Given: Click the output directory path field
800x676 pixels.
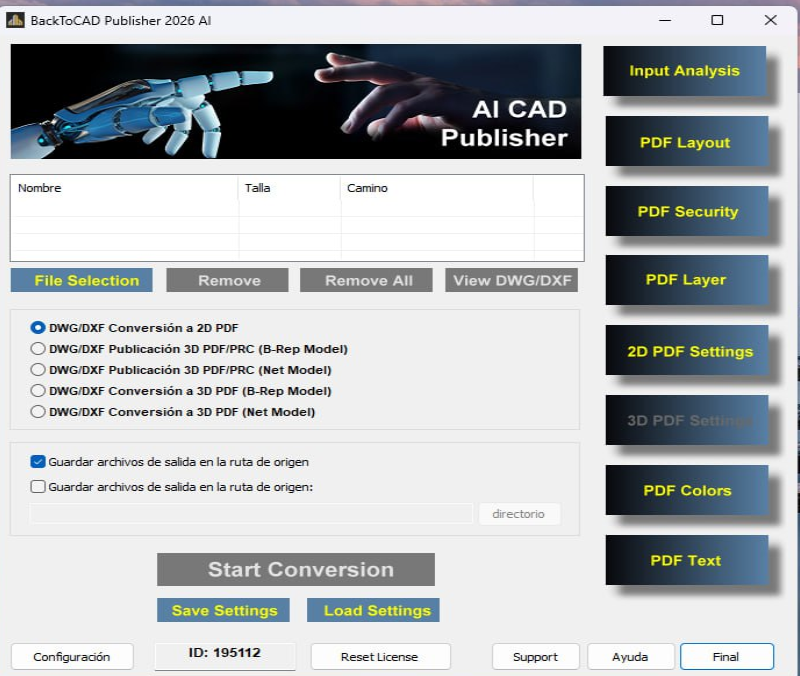Looking at the screenshot, I should pos(252,514).
